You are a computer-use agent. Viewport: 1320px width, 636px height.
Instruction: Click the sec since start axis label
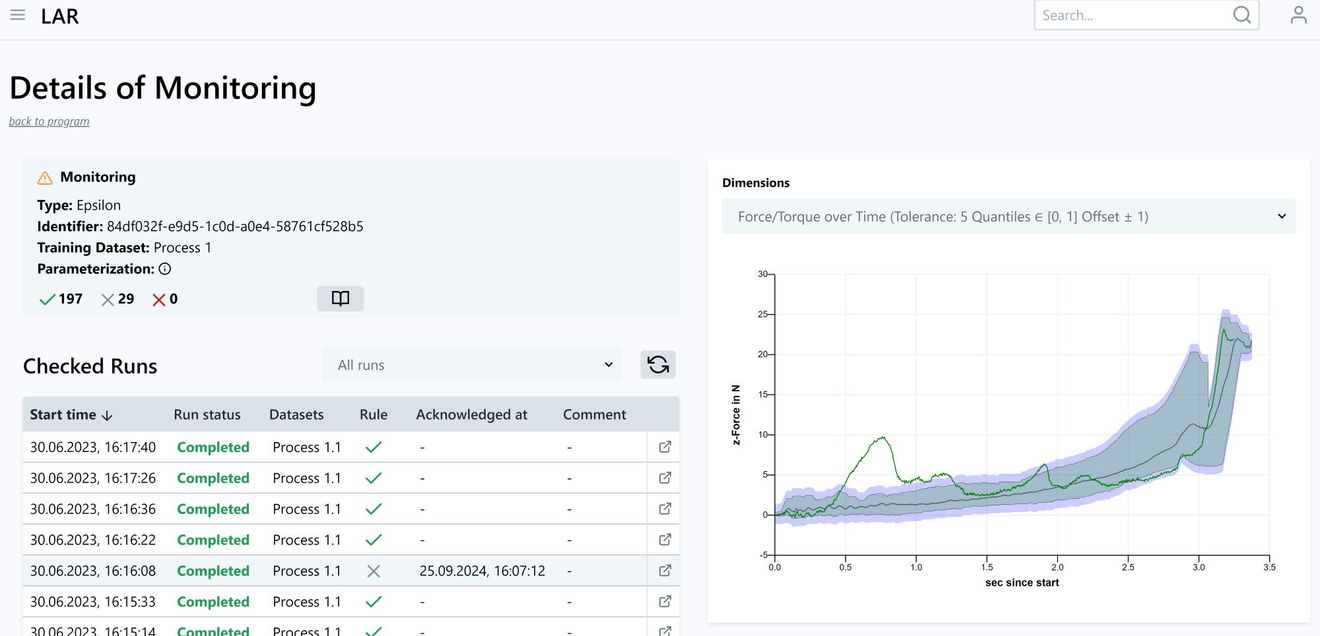click(1022, 582)
